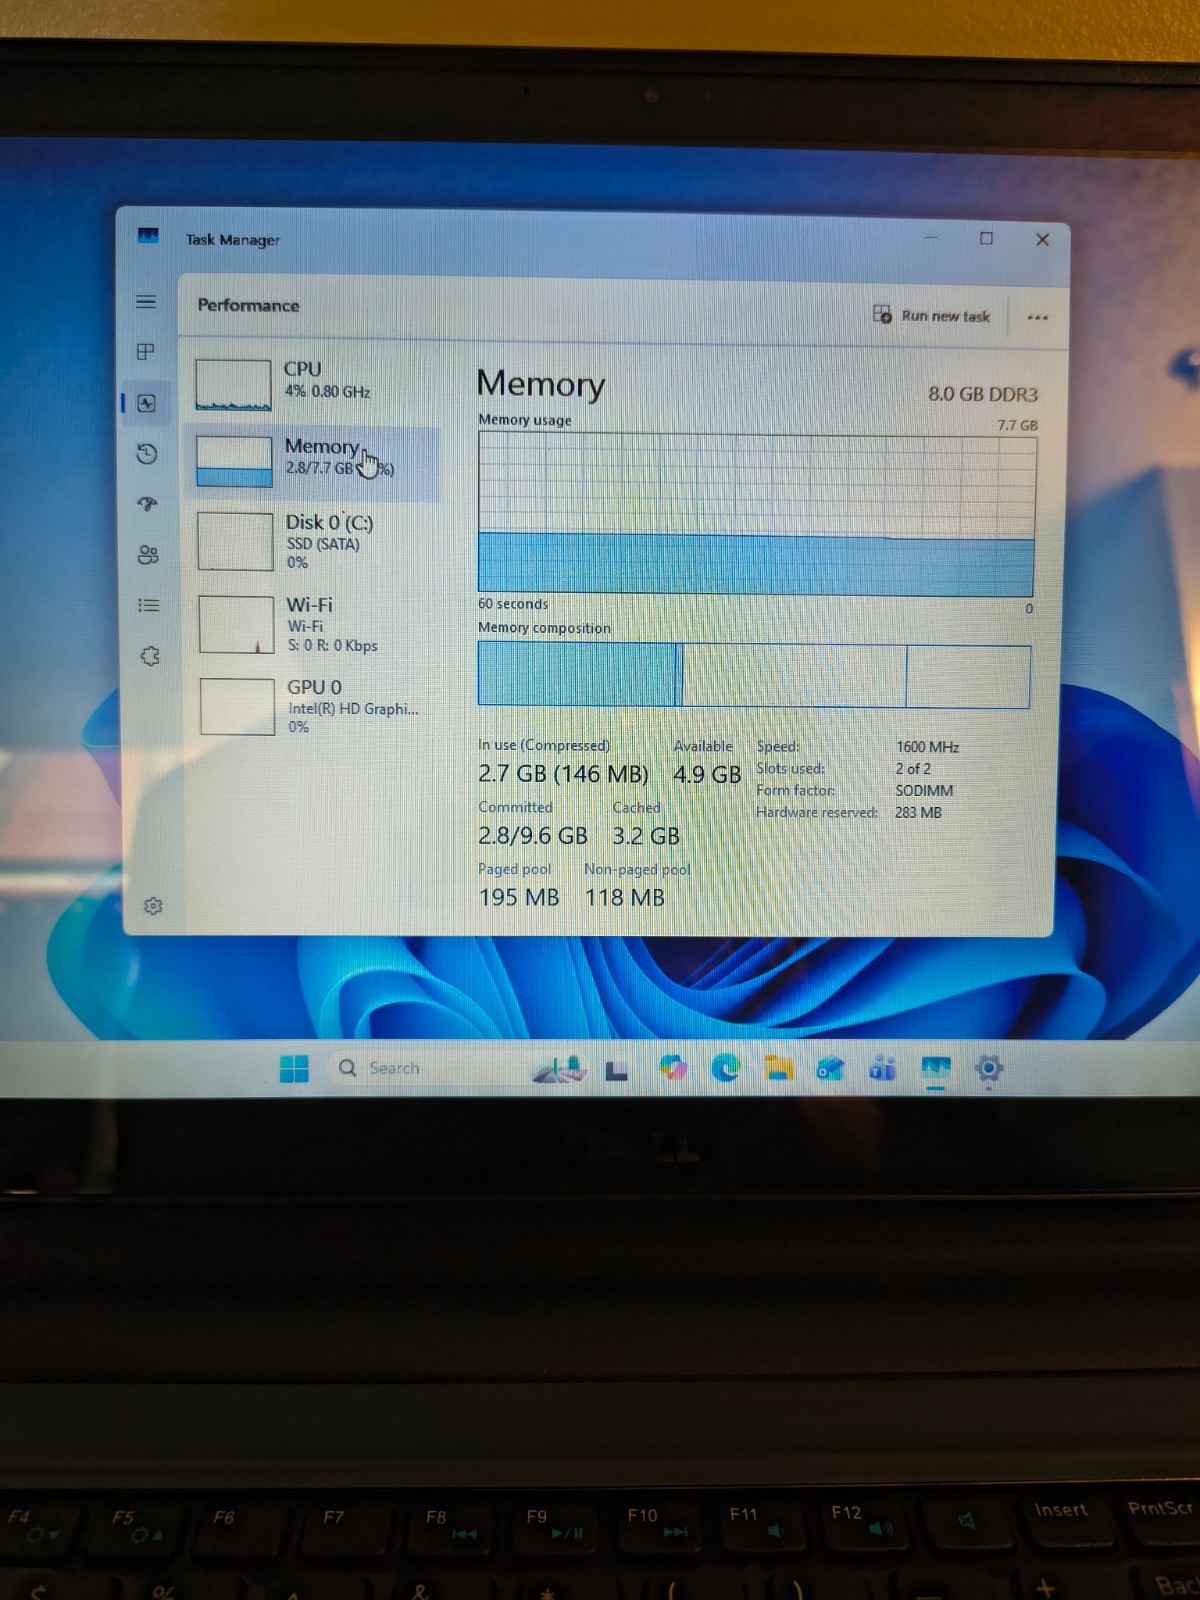1200x1600 pixels.
Task: Click the '1600 MHz' speed value
Action: [927, 747]
